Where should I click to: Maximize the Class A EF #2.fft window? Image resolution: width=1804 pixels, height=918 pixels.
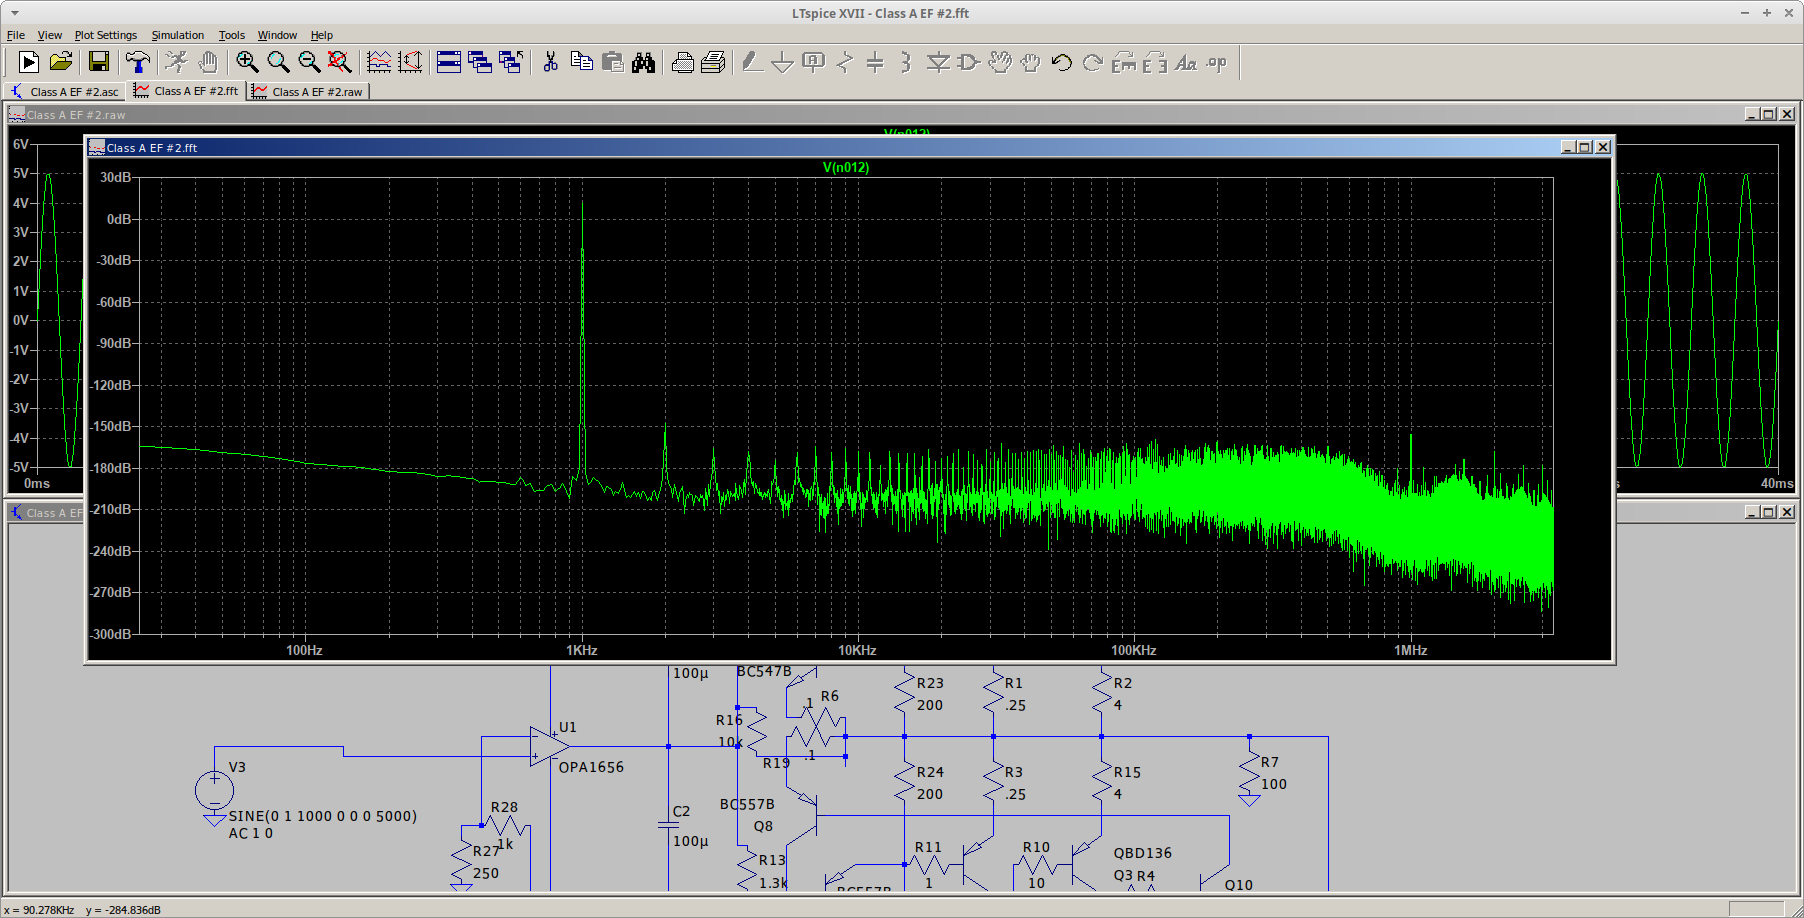click(1585, 147)
